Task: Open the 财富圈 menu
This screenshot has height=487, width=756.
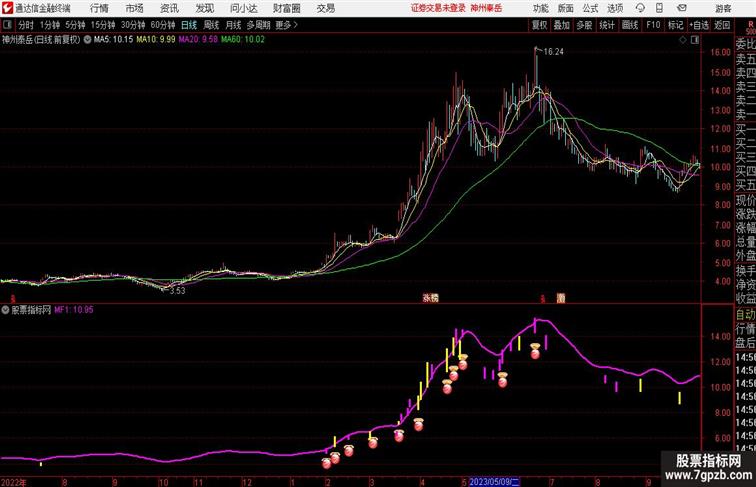Action: [x=286, y=8]
